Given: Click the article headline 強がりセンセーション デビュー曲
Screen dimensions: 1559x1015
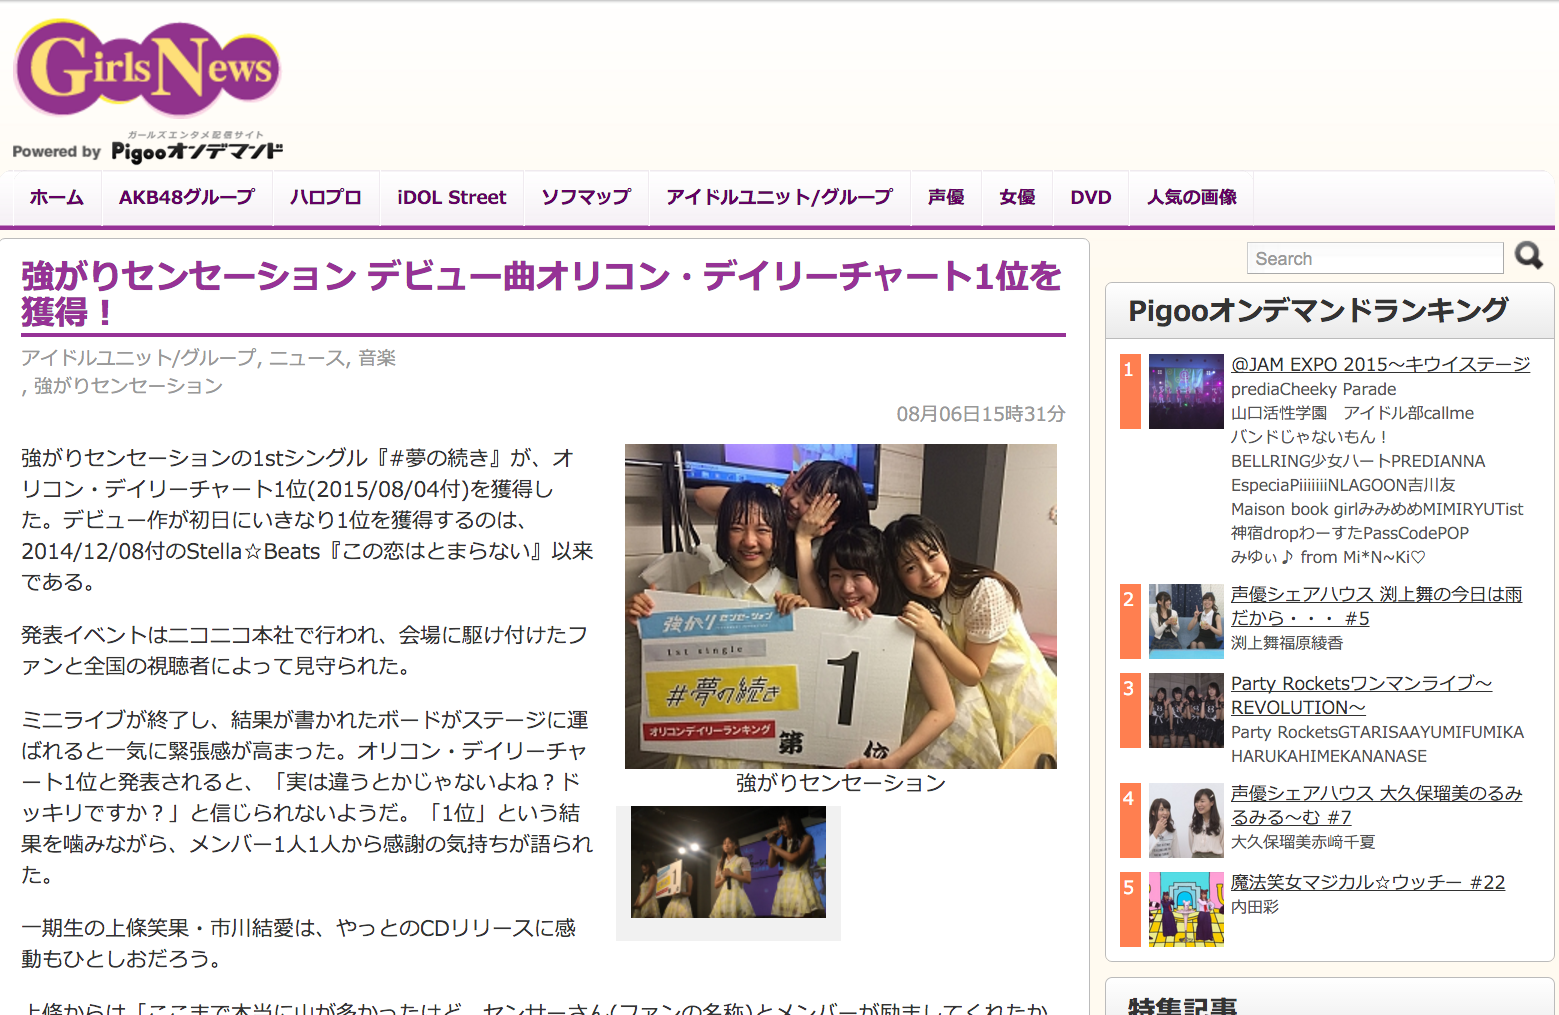Looking at the screenshot, I should (541, 293).
